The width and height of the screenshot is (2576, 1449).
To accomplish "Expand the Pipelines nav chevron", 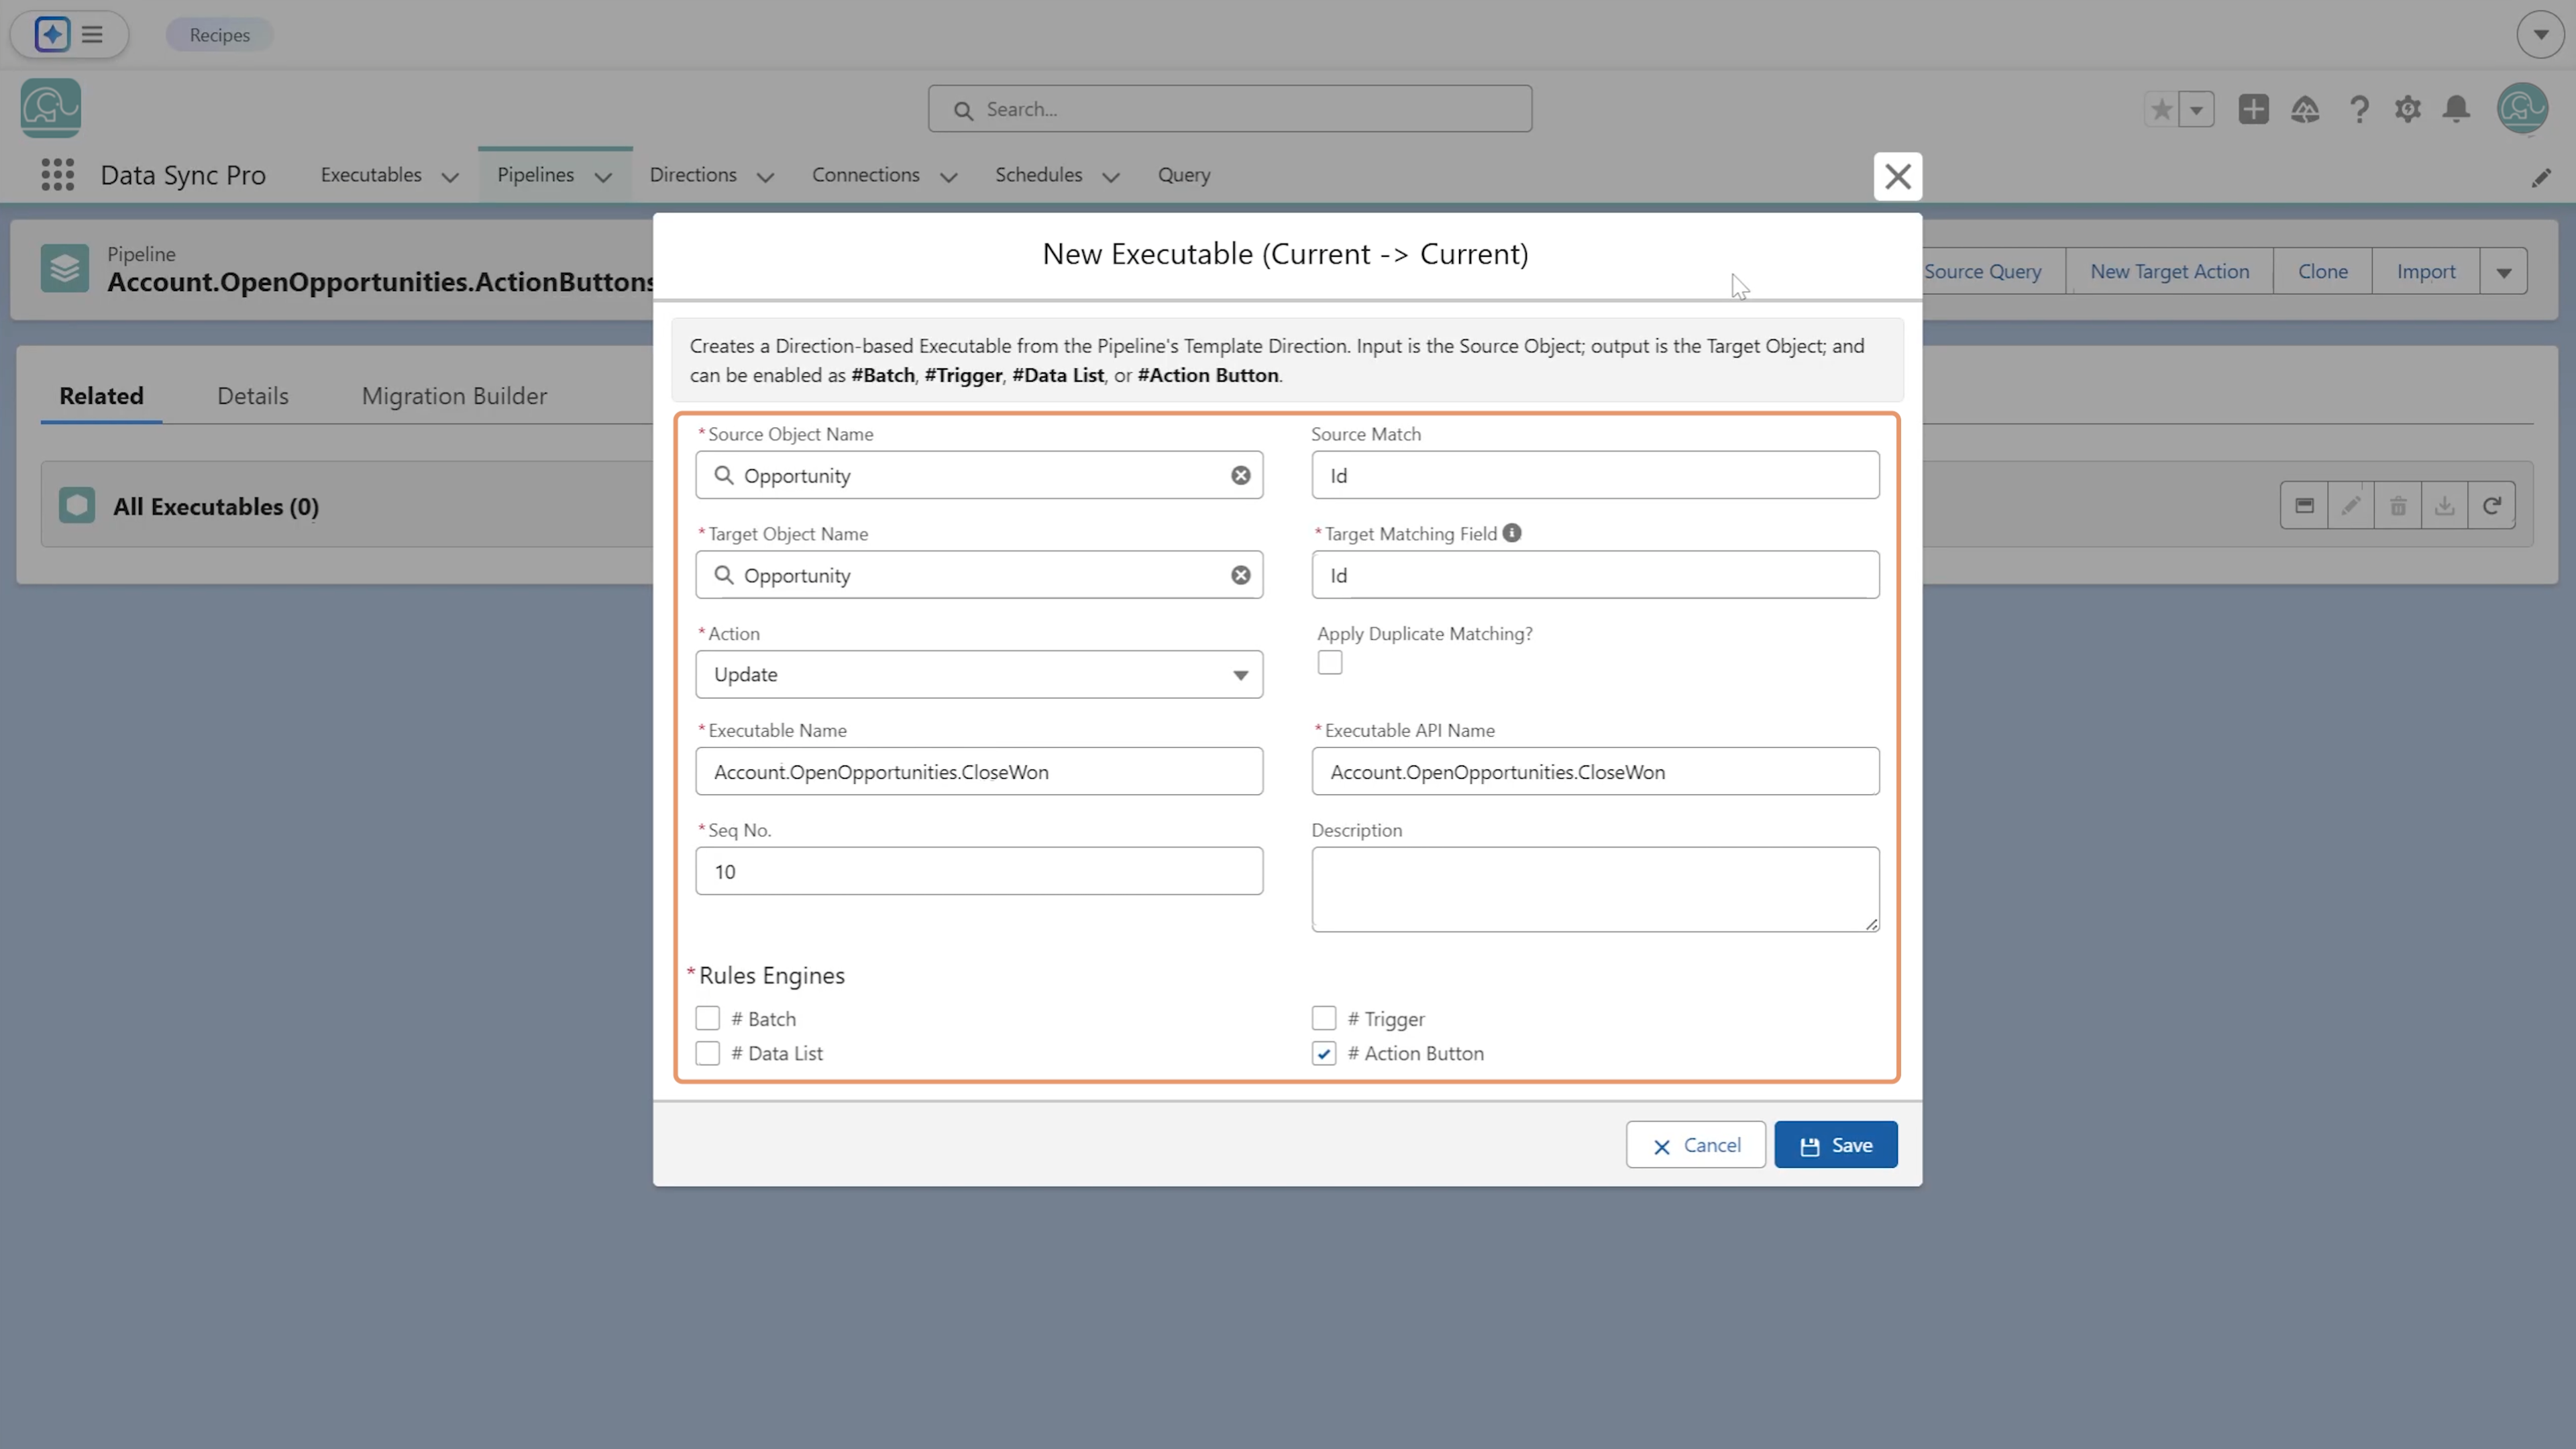I will point(603,177).
